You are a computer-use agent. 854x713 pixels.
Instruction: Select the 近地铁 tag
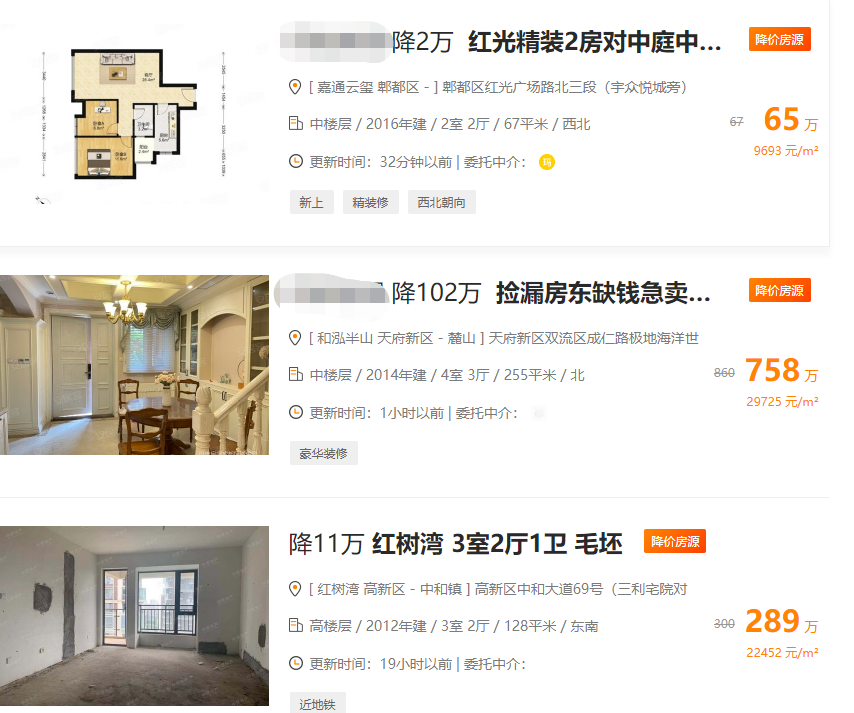tap(318, 704)
